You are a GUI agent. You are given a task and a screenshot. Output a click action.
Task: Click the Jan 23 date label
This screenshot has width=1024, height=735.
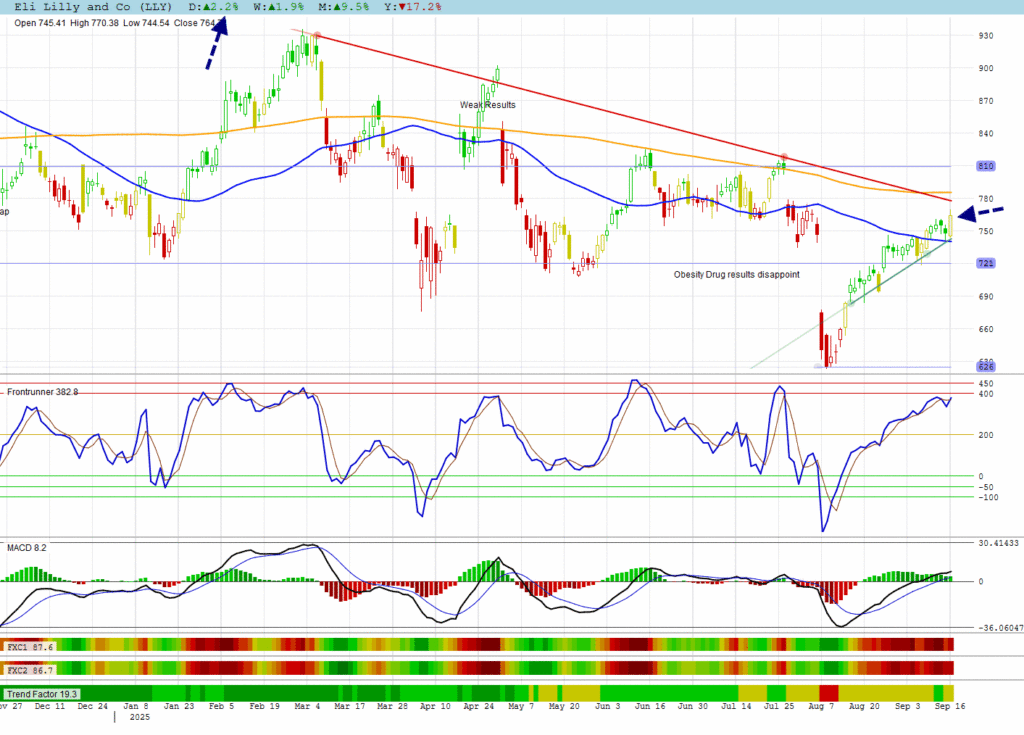click(179, 706)
